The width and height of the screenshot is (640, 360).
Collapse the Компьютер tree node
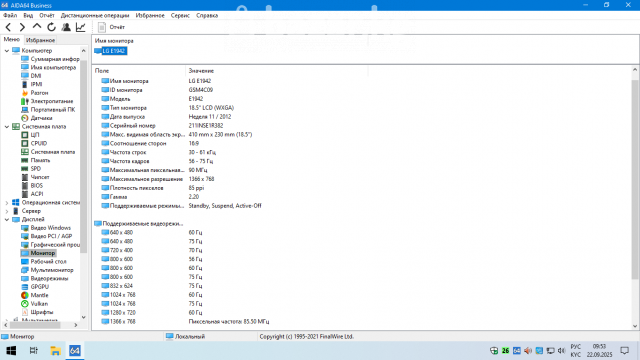7,51
